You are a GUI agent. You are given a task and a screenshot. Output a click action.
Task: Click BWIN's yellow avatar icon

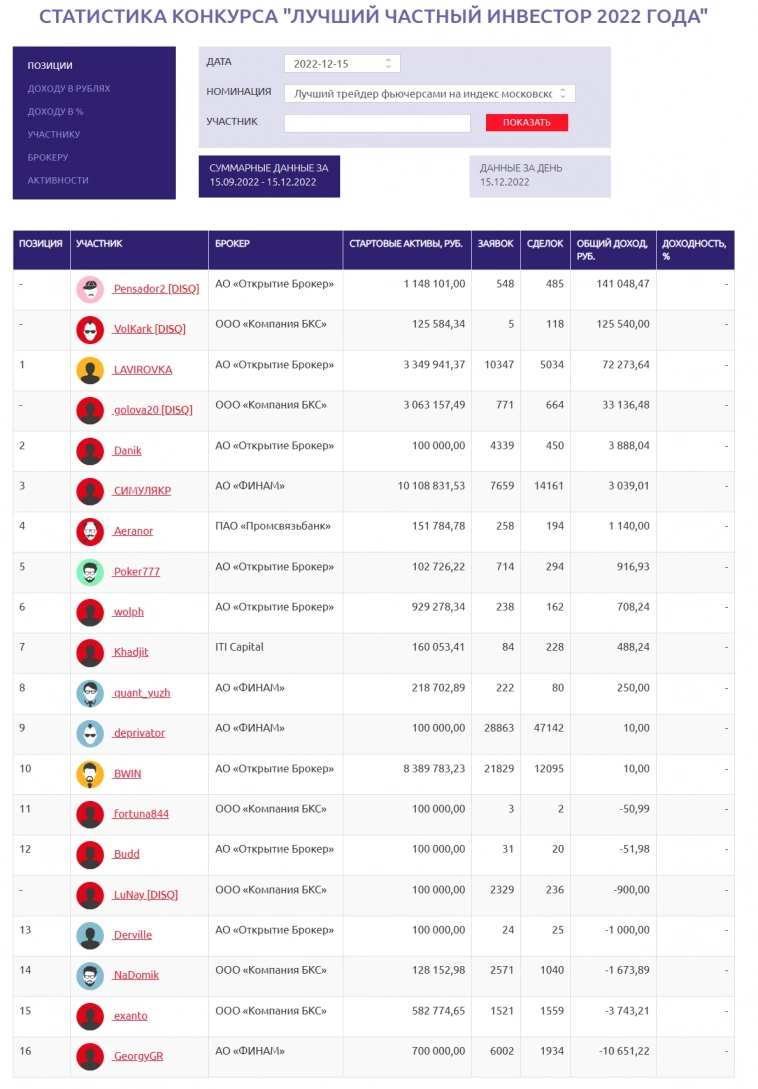[90, 774]
